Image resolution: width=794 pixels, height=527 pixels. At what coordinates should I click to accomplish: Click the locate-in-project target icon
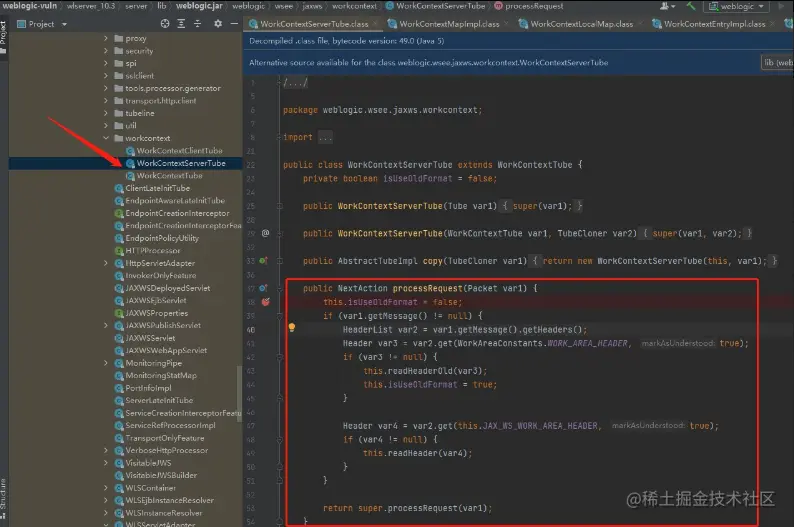click(165, 24)
